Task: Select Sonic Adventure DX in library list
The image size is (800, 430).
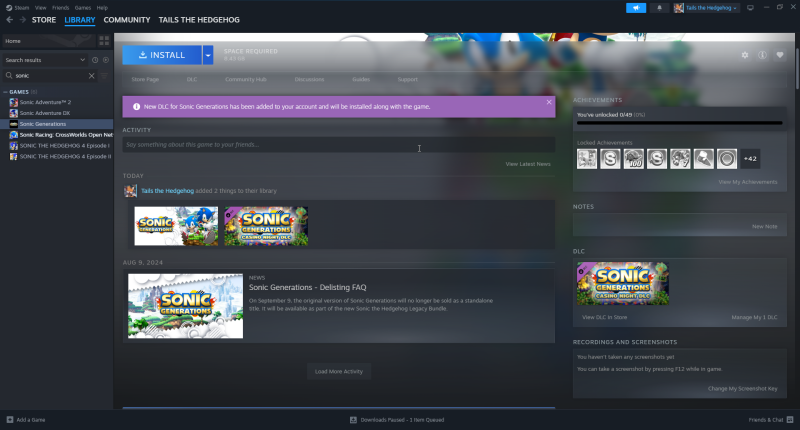Action: (56, 113)
